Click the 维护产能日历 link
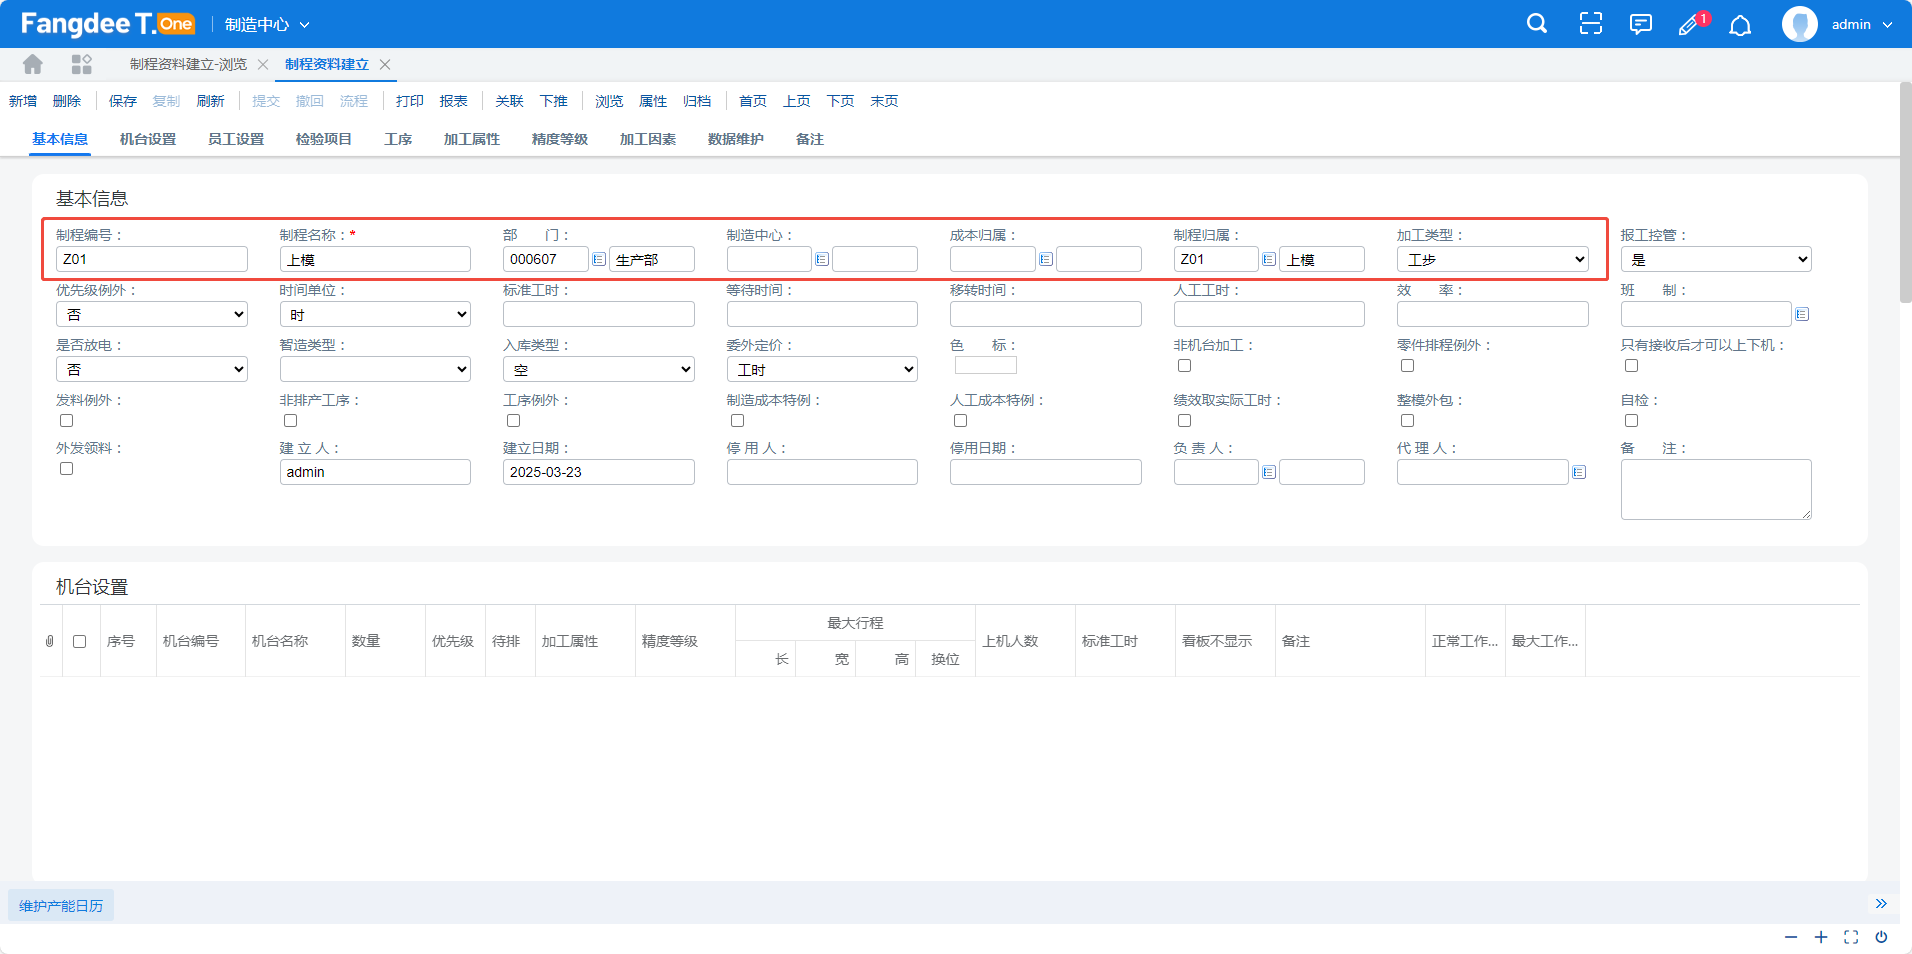The image size is (1912, 954). click(61, 905)
